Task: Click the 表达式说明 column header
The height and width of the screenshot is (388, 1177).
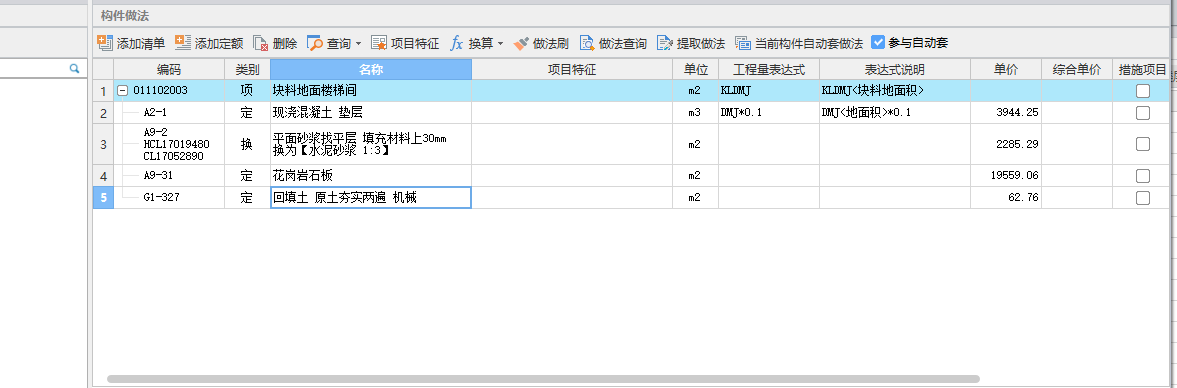Action: click(x=895, y=70)
